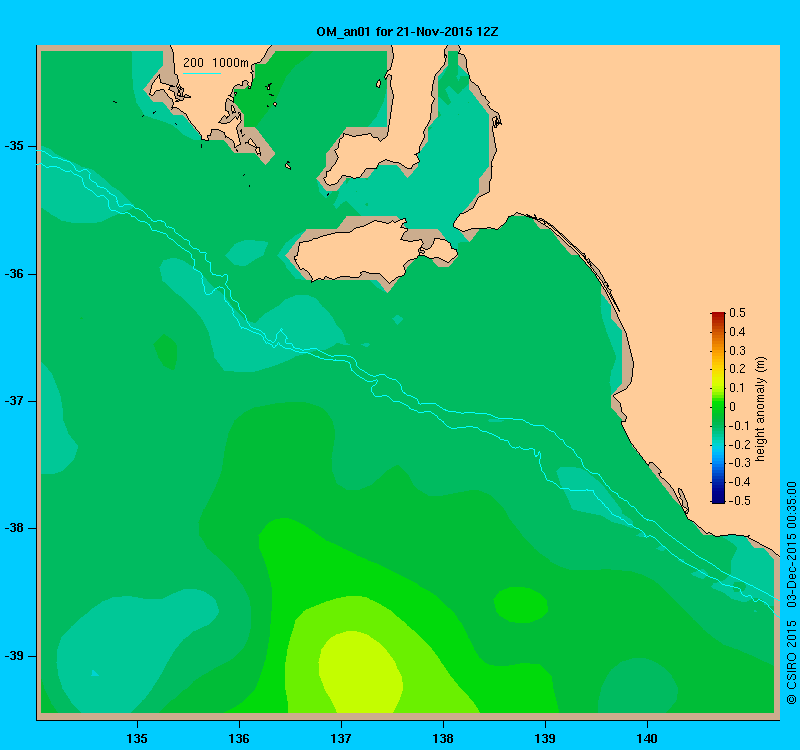Click the longitude label 136
The image size is (800, 750).
coord(239,738)
